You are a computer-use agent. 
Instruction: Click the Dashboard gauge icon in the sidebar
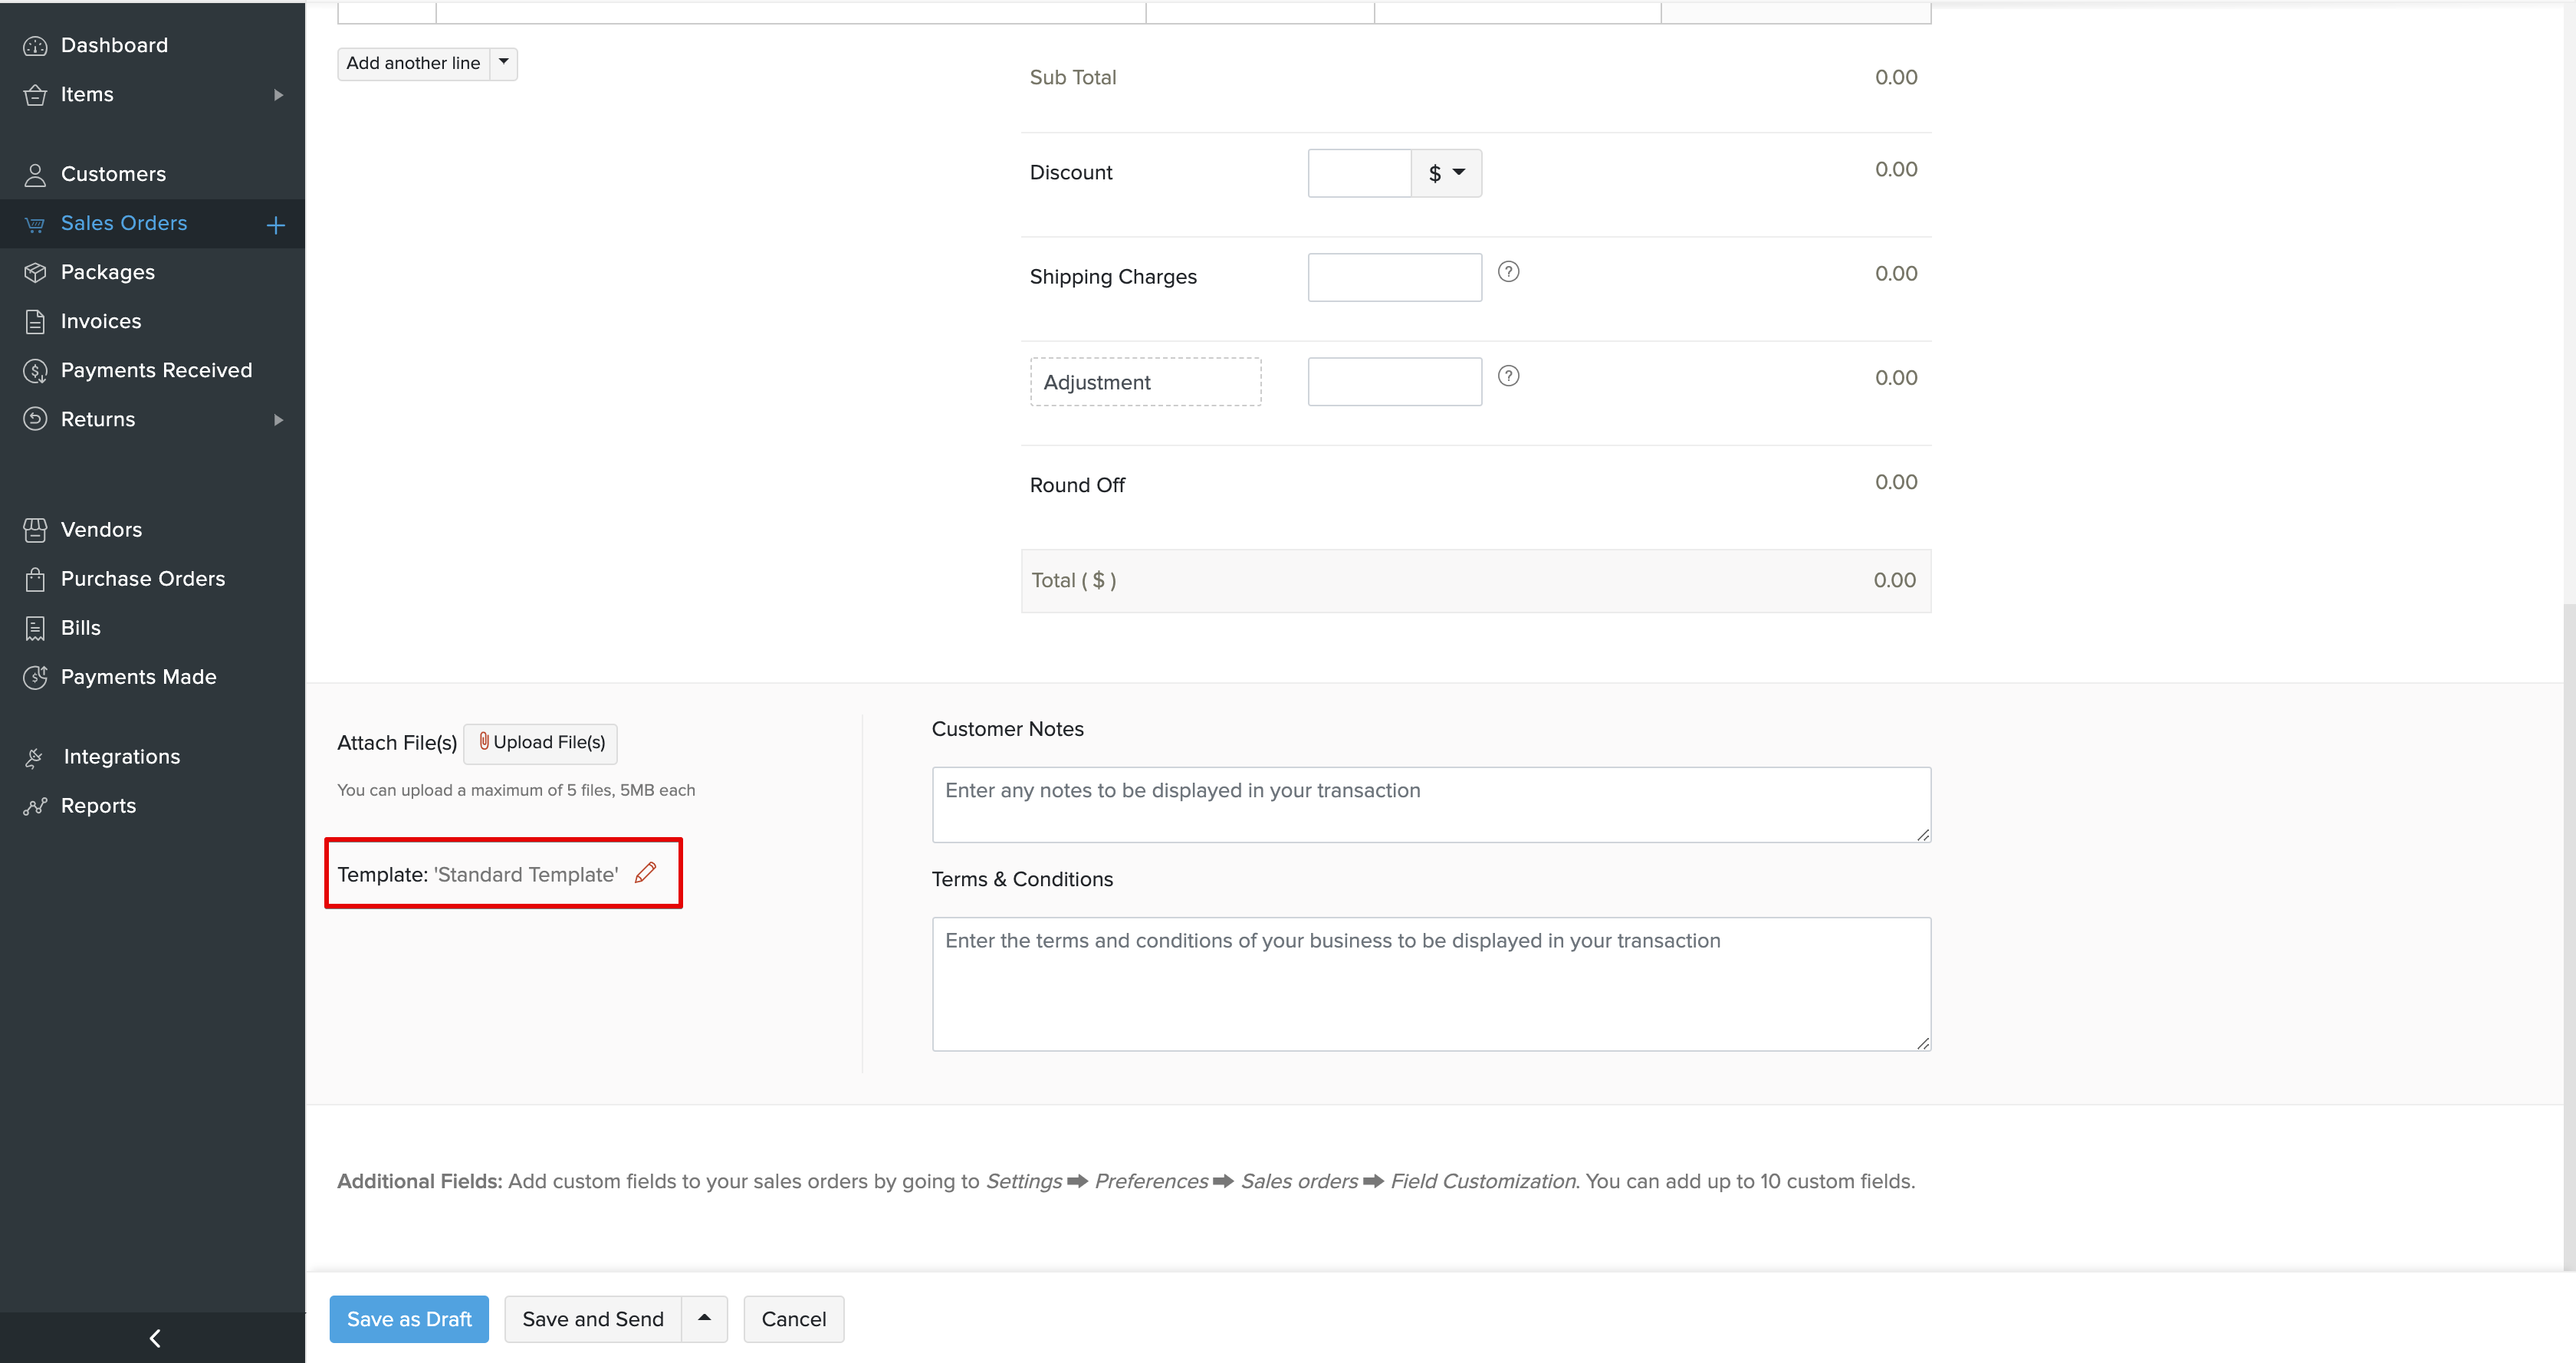[x=35, y=46]
